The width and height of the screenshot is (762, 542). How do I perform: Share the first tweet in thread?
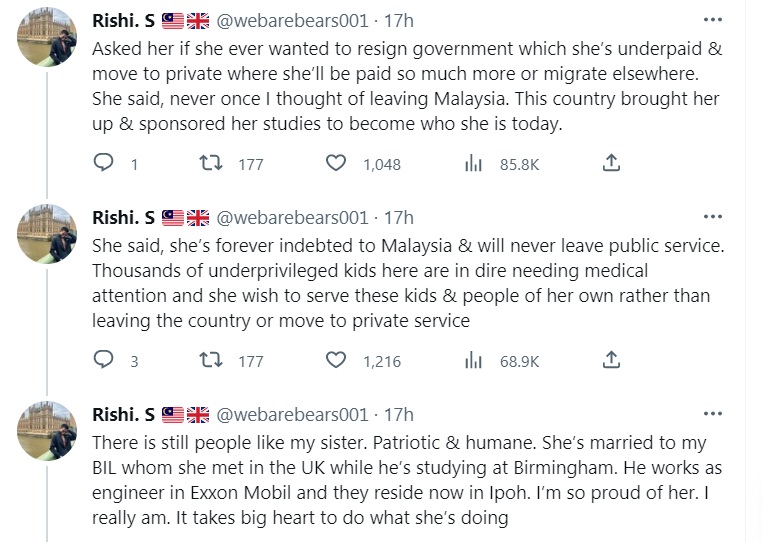(x=612, y=163)
